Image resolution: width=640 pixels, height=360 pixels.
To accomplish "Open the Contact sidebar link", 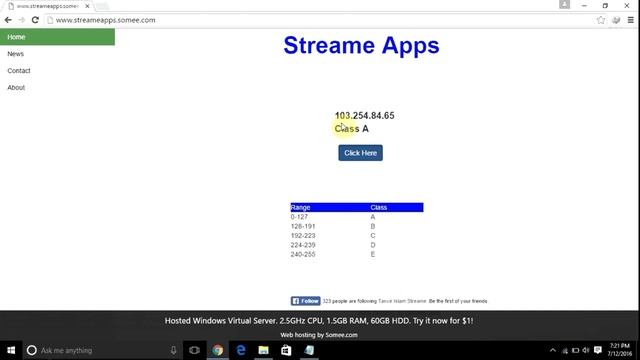I will coord(19,71).
